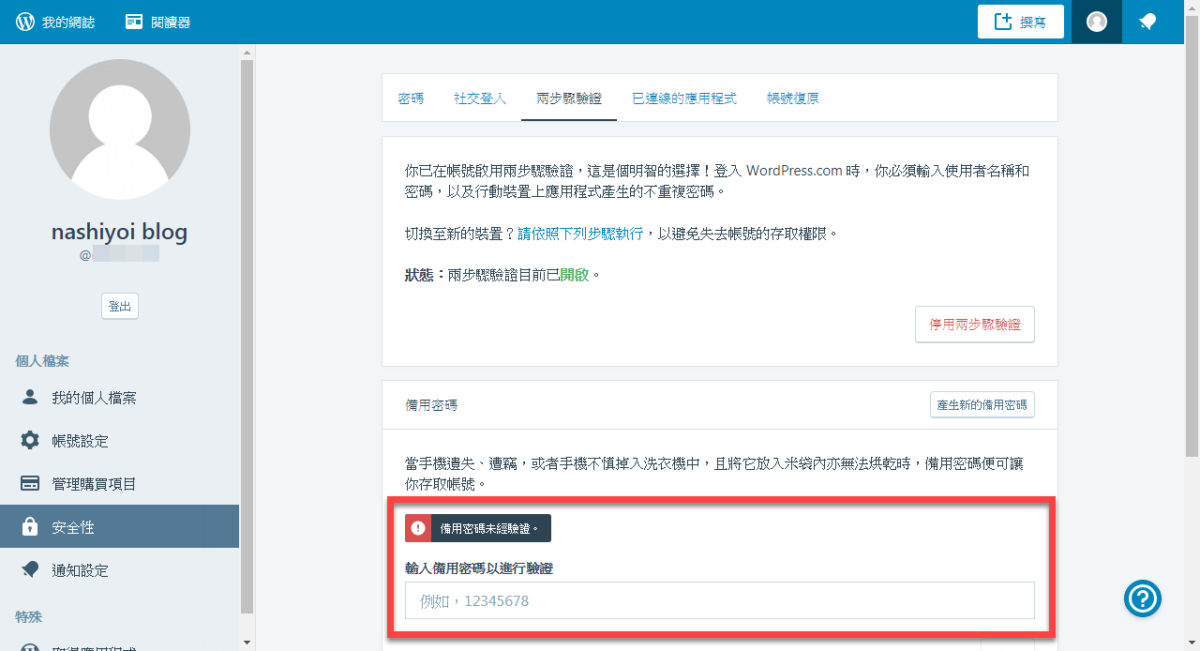This screenshot has width=1200, height=651.
Task: Click the 閱讀器 reader icon
Action: (134, 22)
